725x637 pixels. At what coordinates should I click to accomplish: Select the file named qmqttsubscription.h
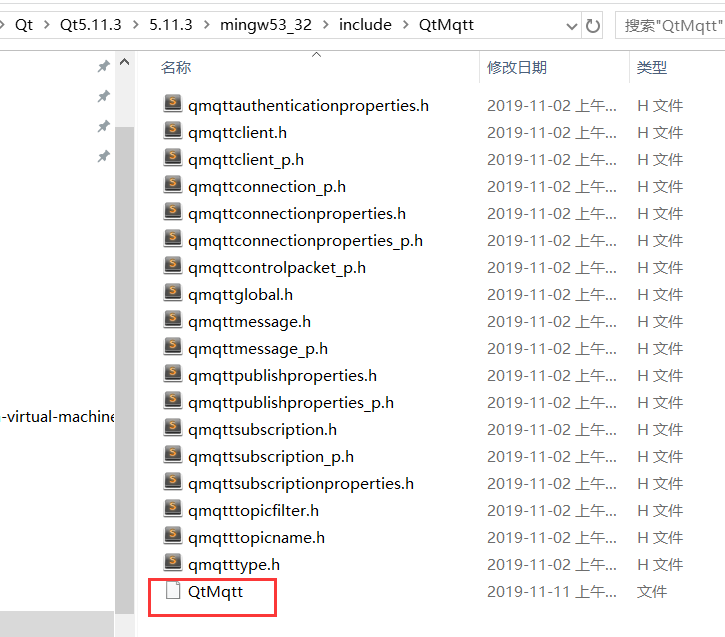point(262,429)
